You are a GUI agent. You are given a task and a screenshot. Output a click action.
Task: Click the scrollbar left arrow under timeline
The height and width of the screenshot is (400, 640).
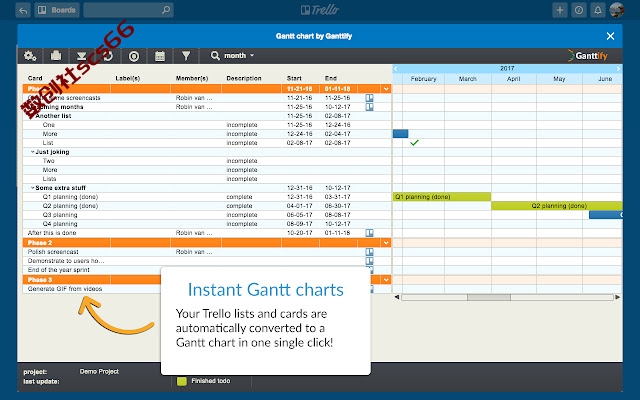(x=397, y=297)
